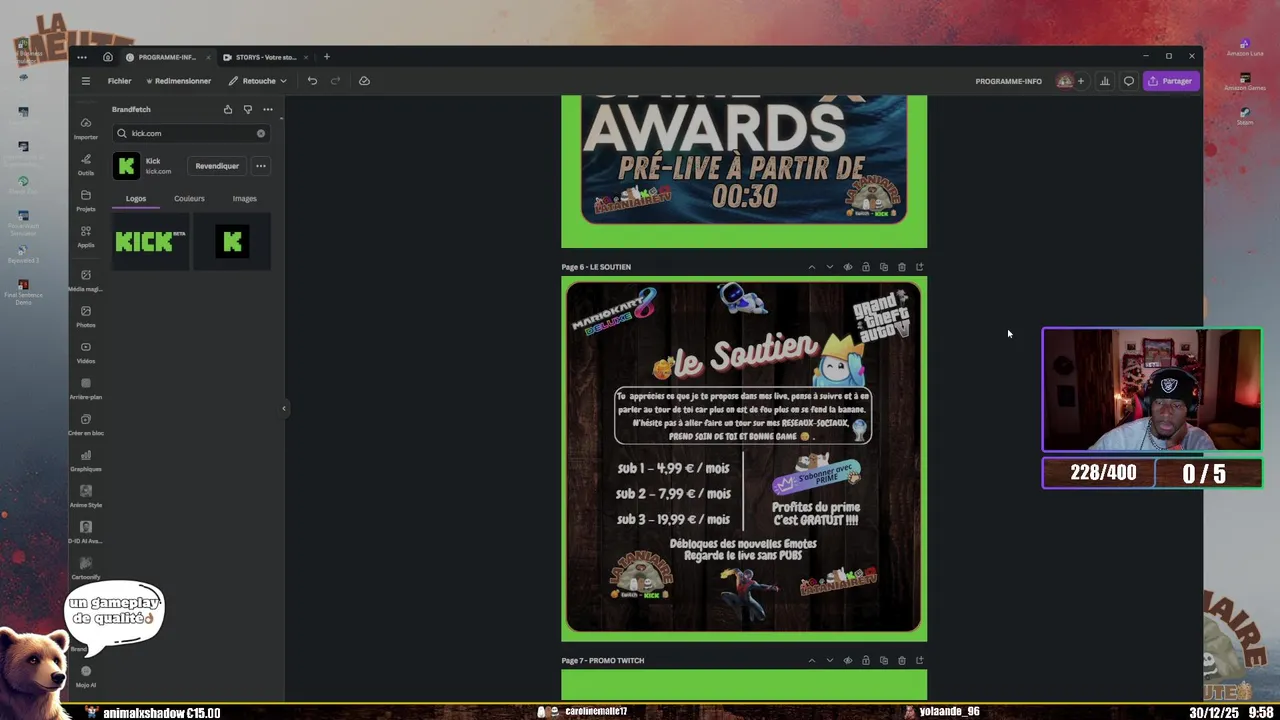Open the three-dot window menu
Screen dimensions: 1280x720
[82, 57]
